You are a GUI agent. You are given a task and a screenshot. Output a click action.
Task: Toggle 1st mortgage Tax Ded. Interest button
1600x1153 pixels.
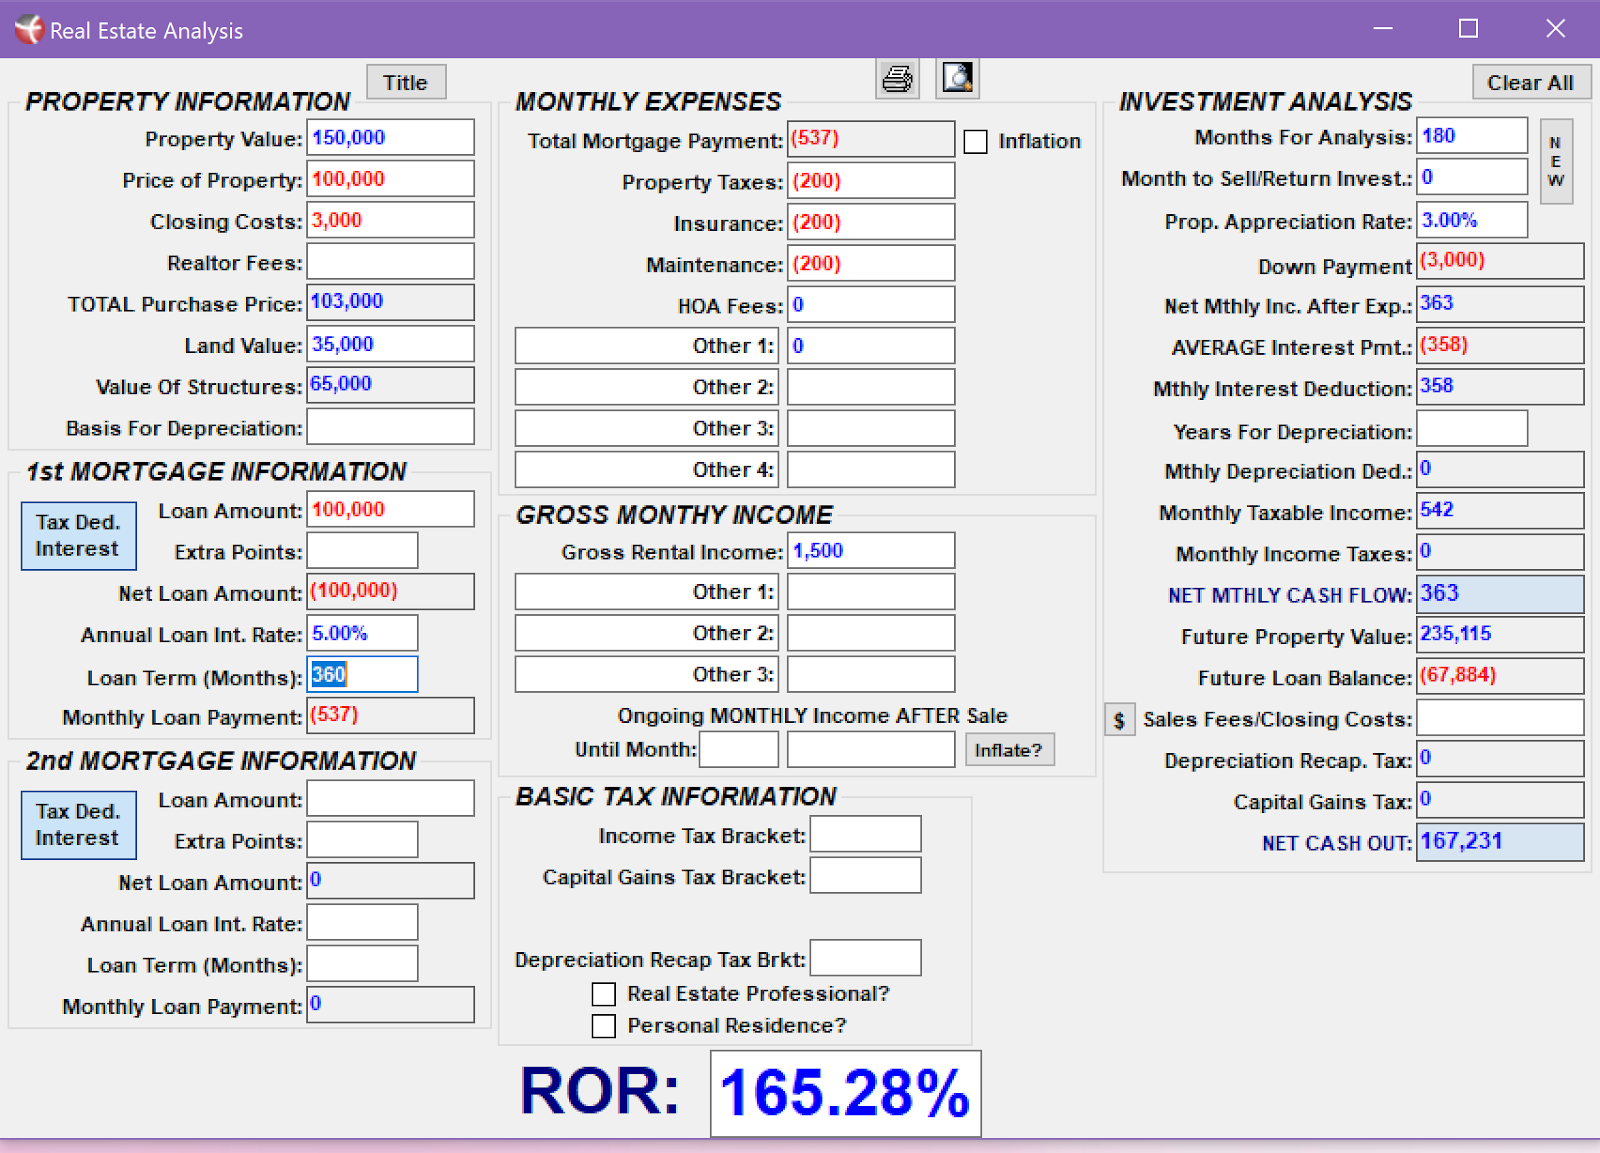tap(78, 536)
